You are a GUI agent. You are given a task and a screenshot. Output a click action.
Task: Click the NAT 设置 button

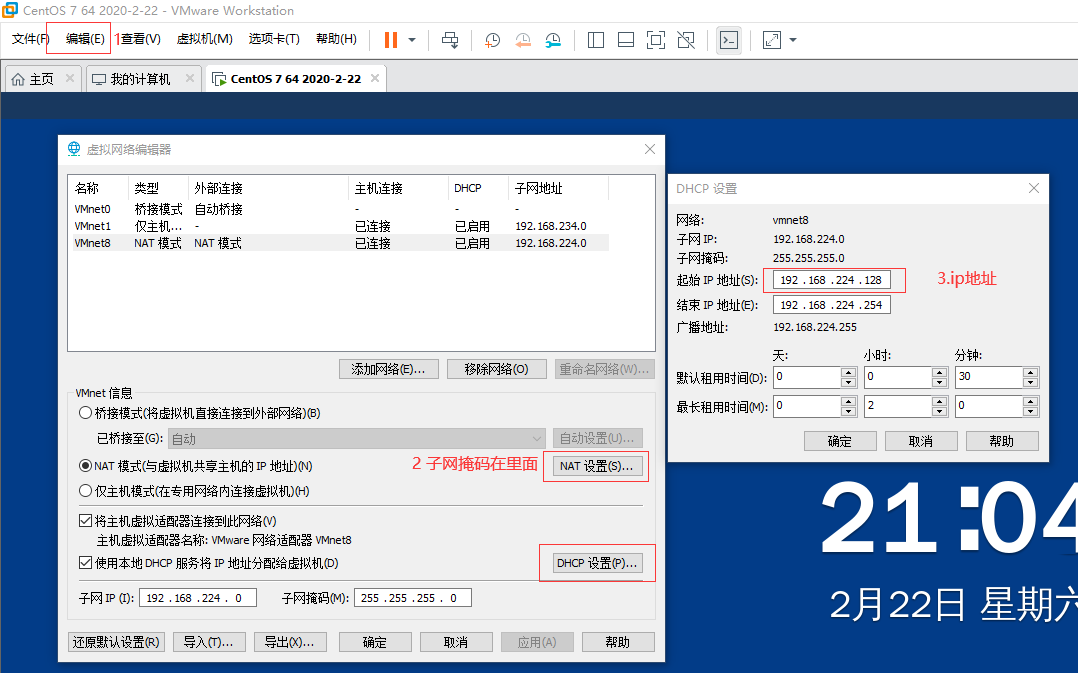[x=596, y=464]
